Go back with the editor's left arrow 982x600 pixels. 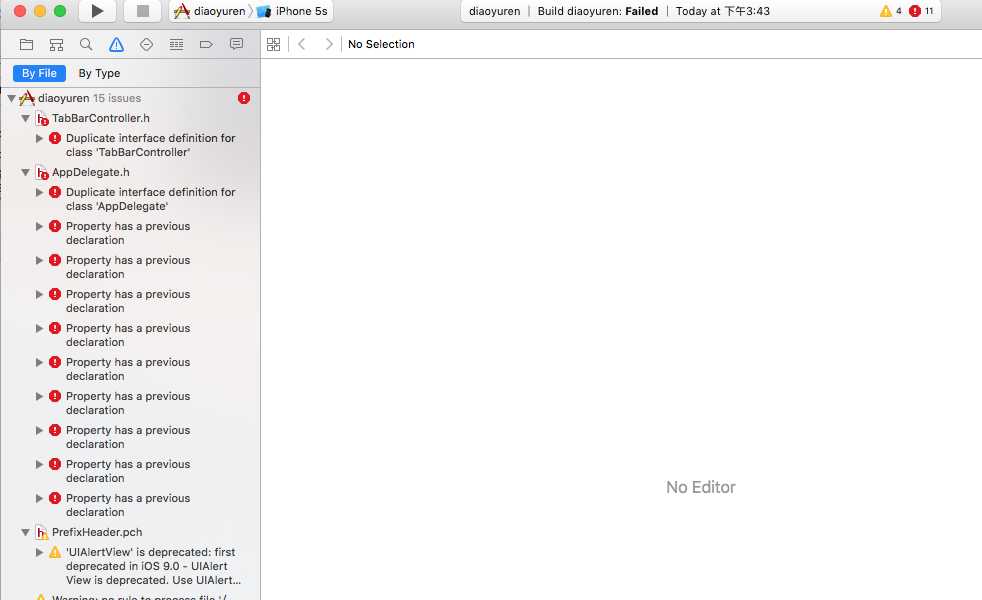click(302, 44)
